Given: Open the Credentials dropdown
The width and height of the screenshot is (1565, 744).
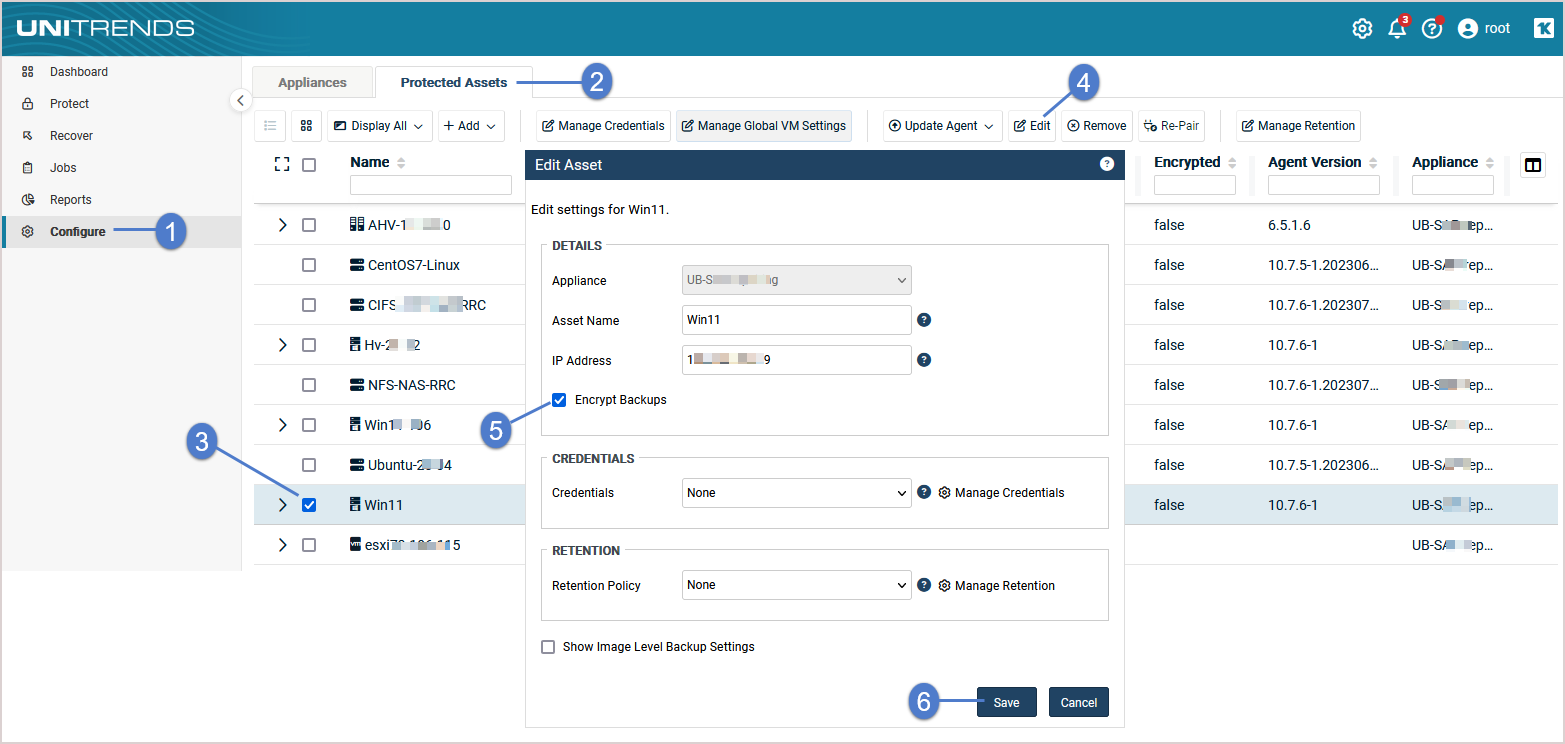Looking at the screenshot, I should click(x=797, y=493).
